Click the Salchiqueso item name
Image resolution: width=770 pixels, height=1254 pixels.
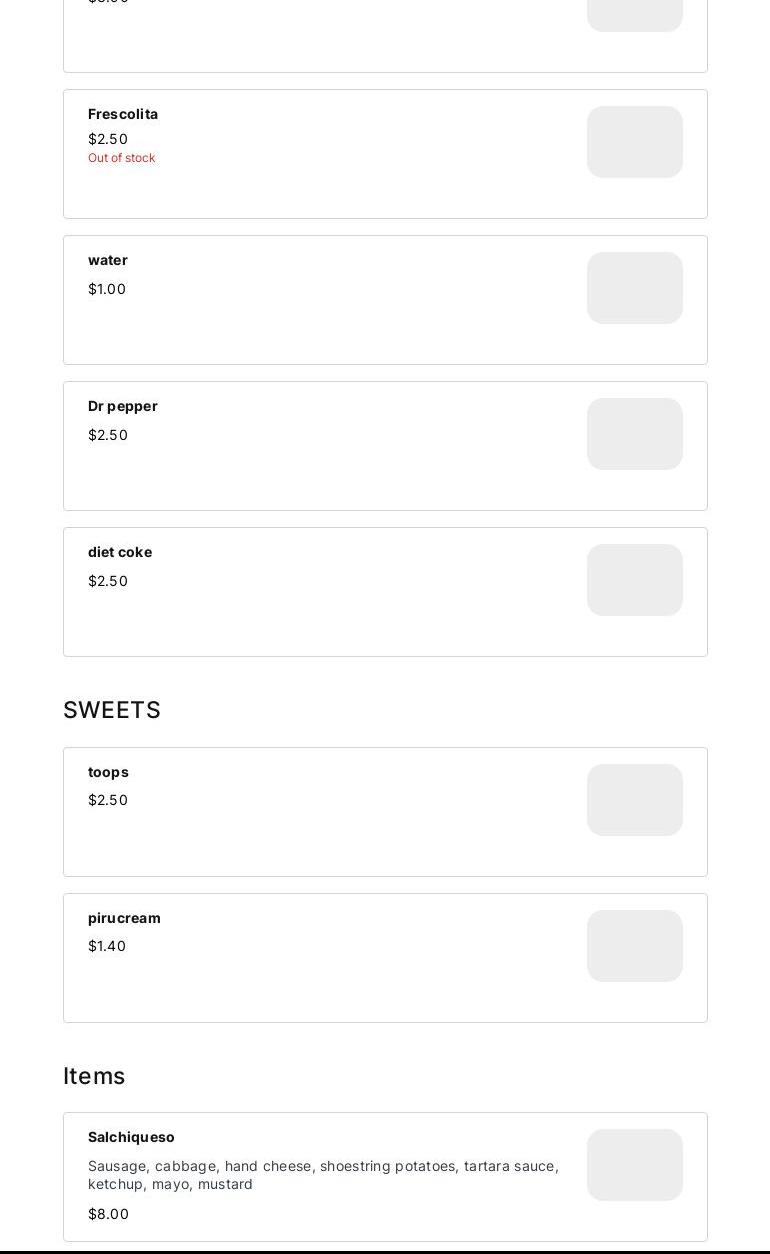(x=131, y=1137)
